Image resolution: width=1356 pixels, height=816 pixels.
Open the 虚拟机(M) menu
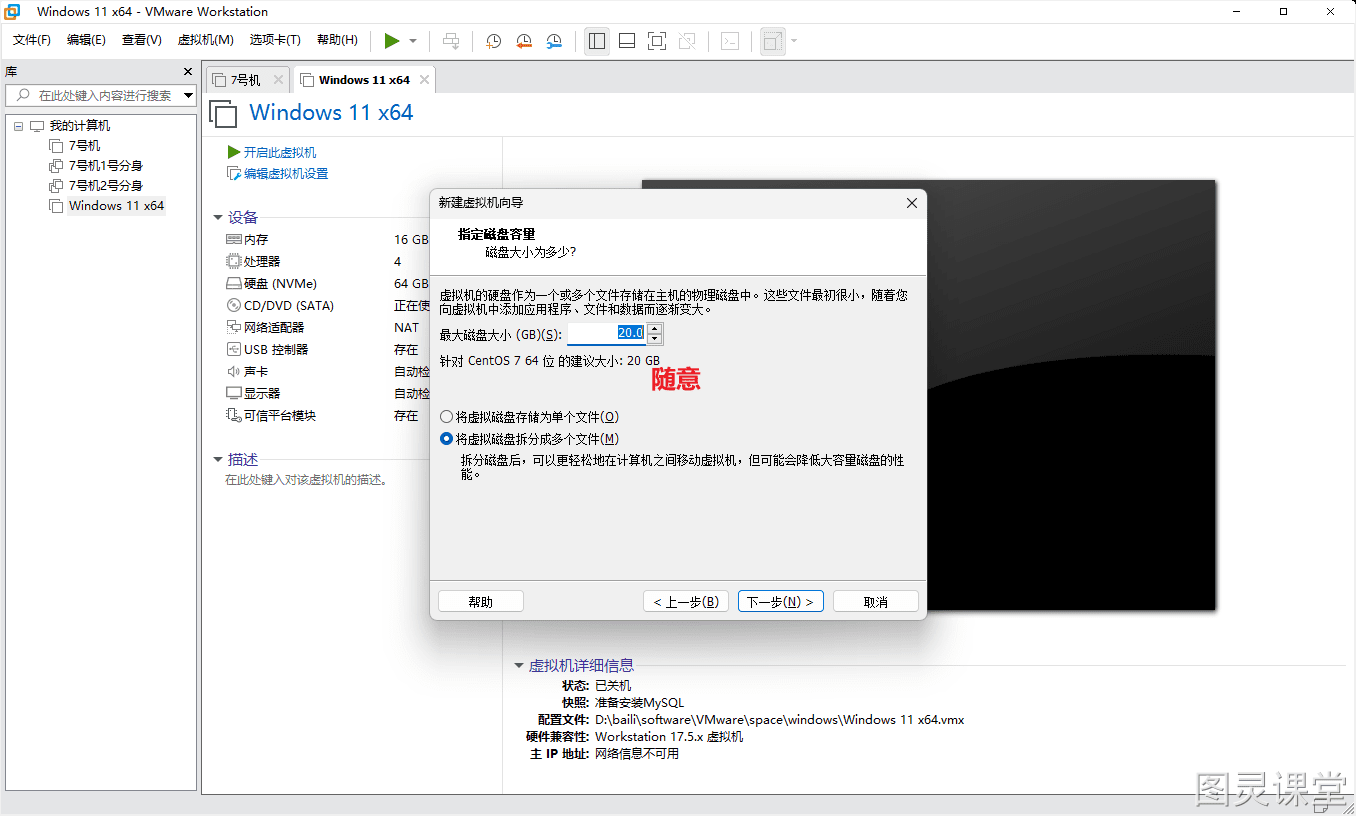click(x=205, y=40)
